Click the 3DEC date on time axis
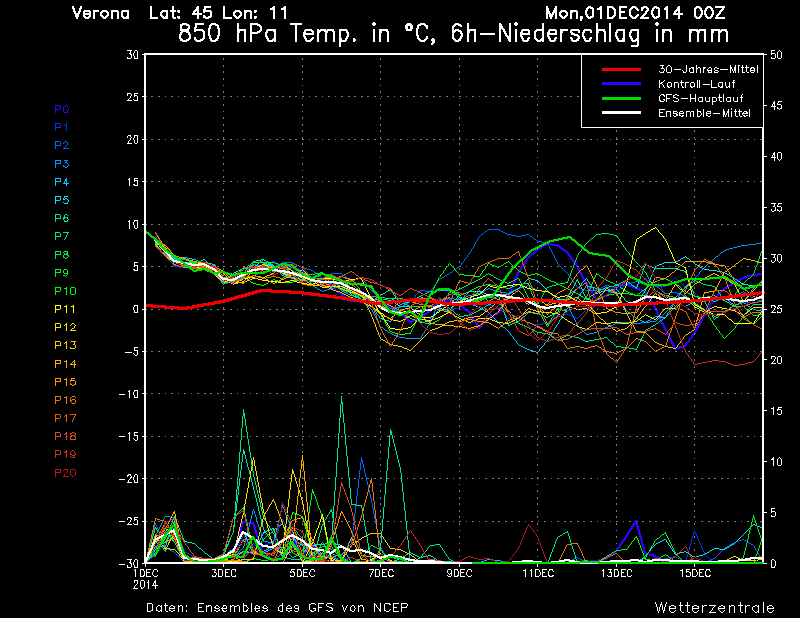800x618 pixels. [223, 573]
